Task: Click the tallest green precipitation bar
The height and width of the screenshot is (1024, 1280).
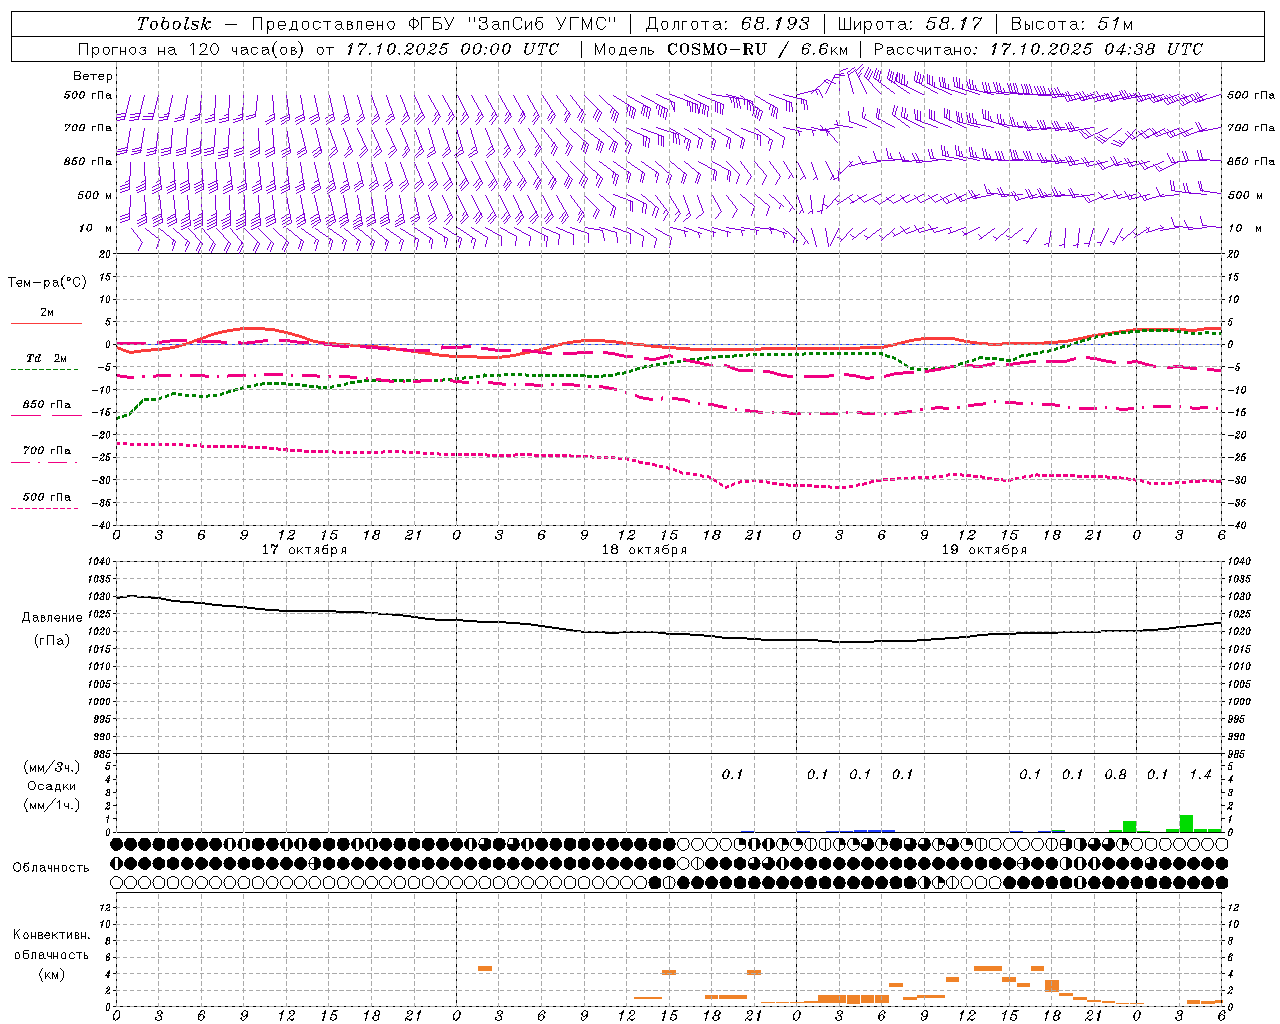Action: coord(1186,823)
